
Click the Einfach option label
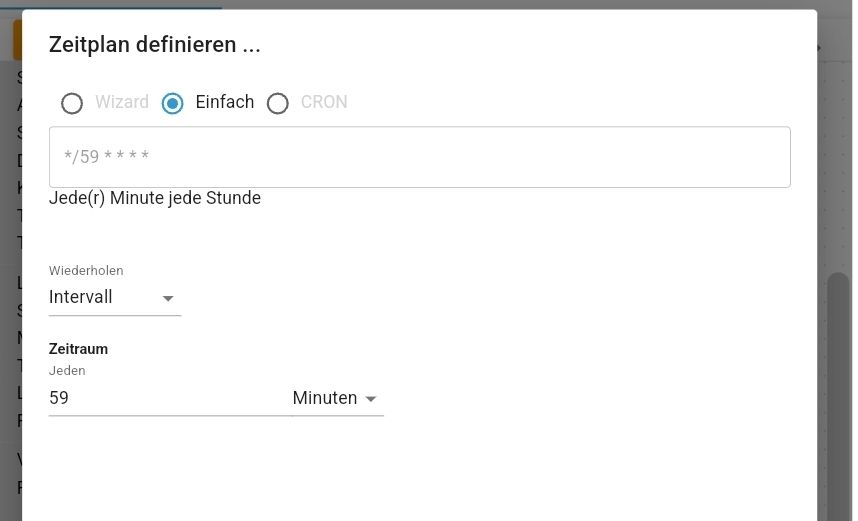[225, 102]
